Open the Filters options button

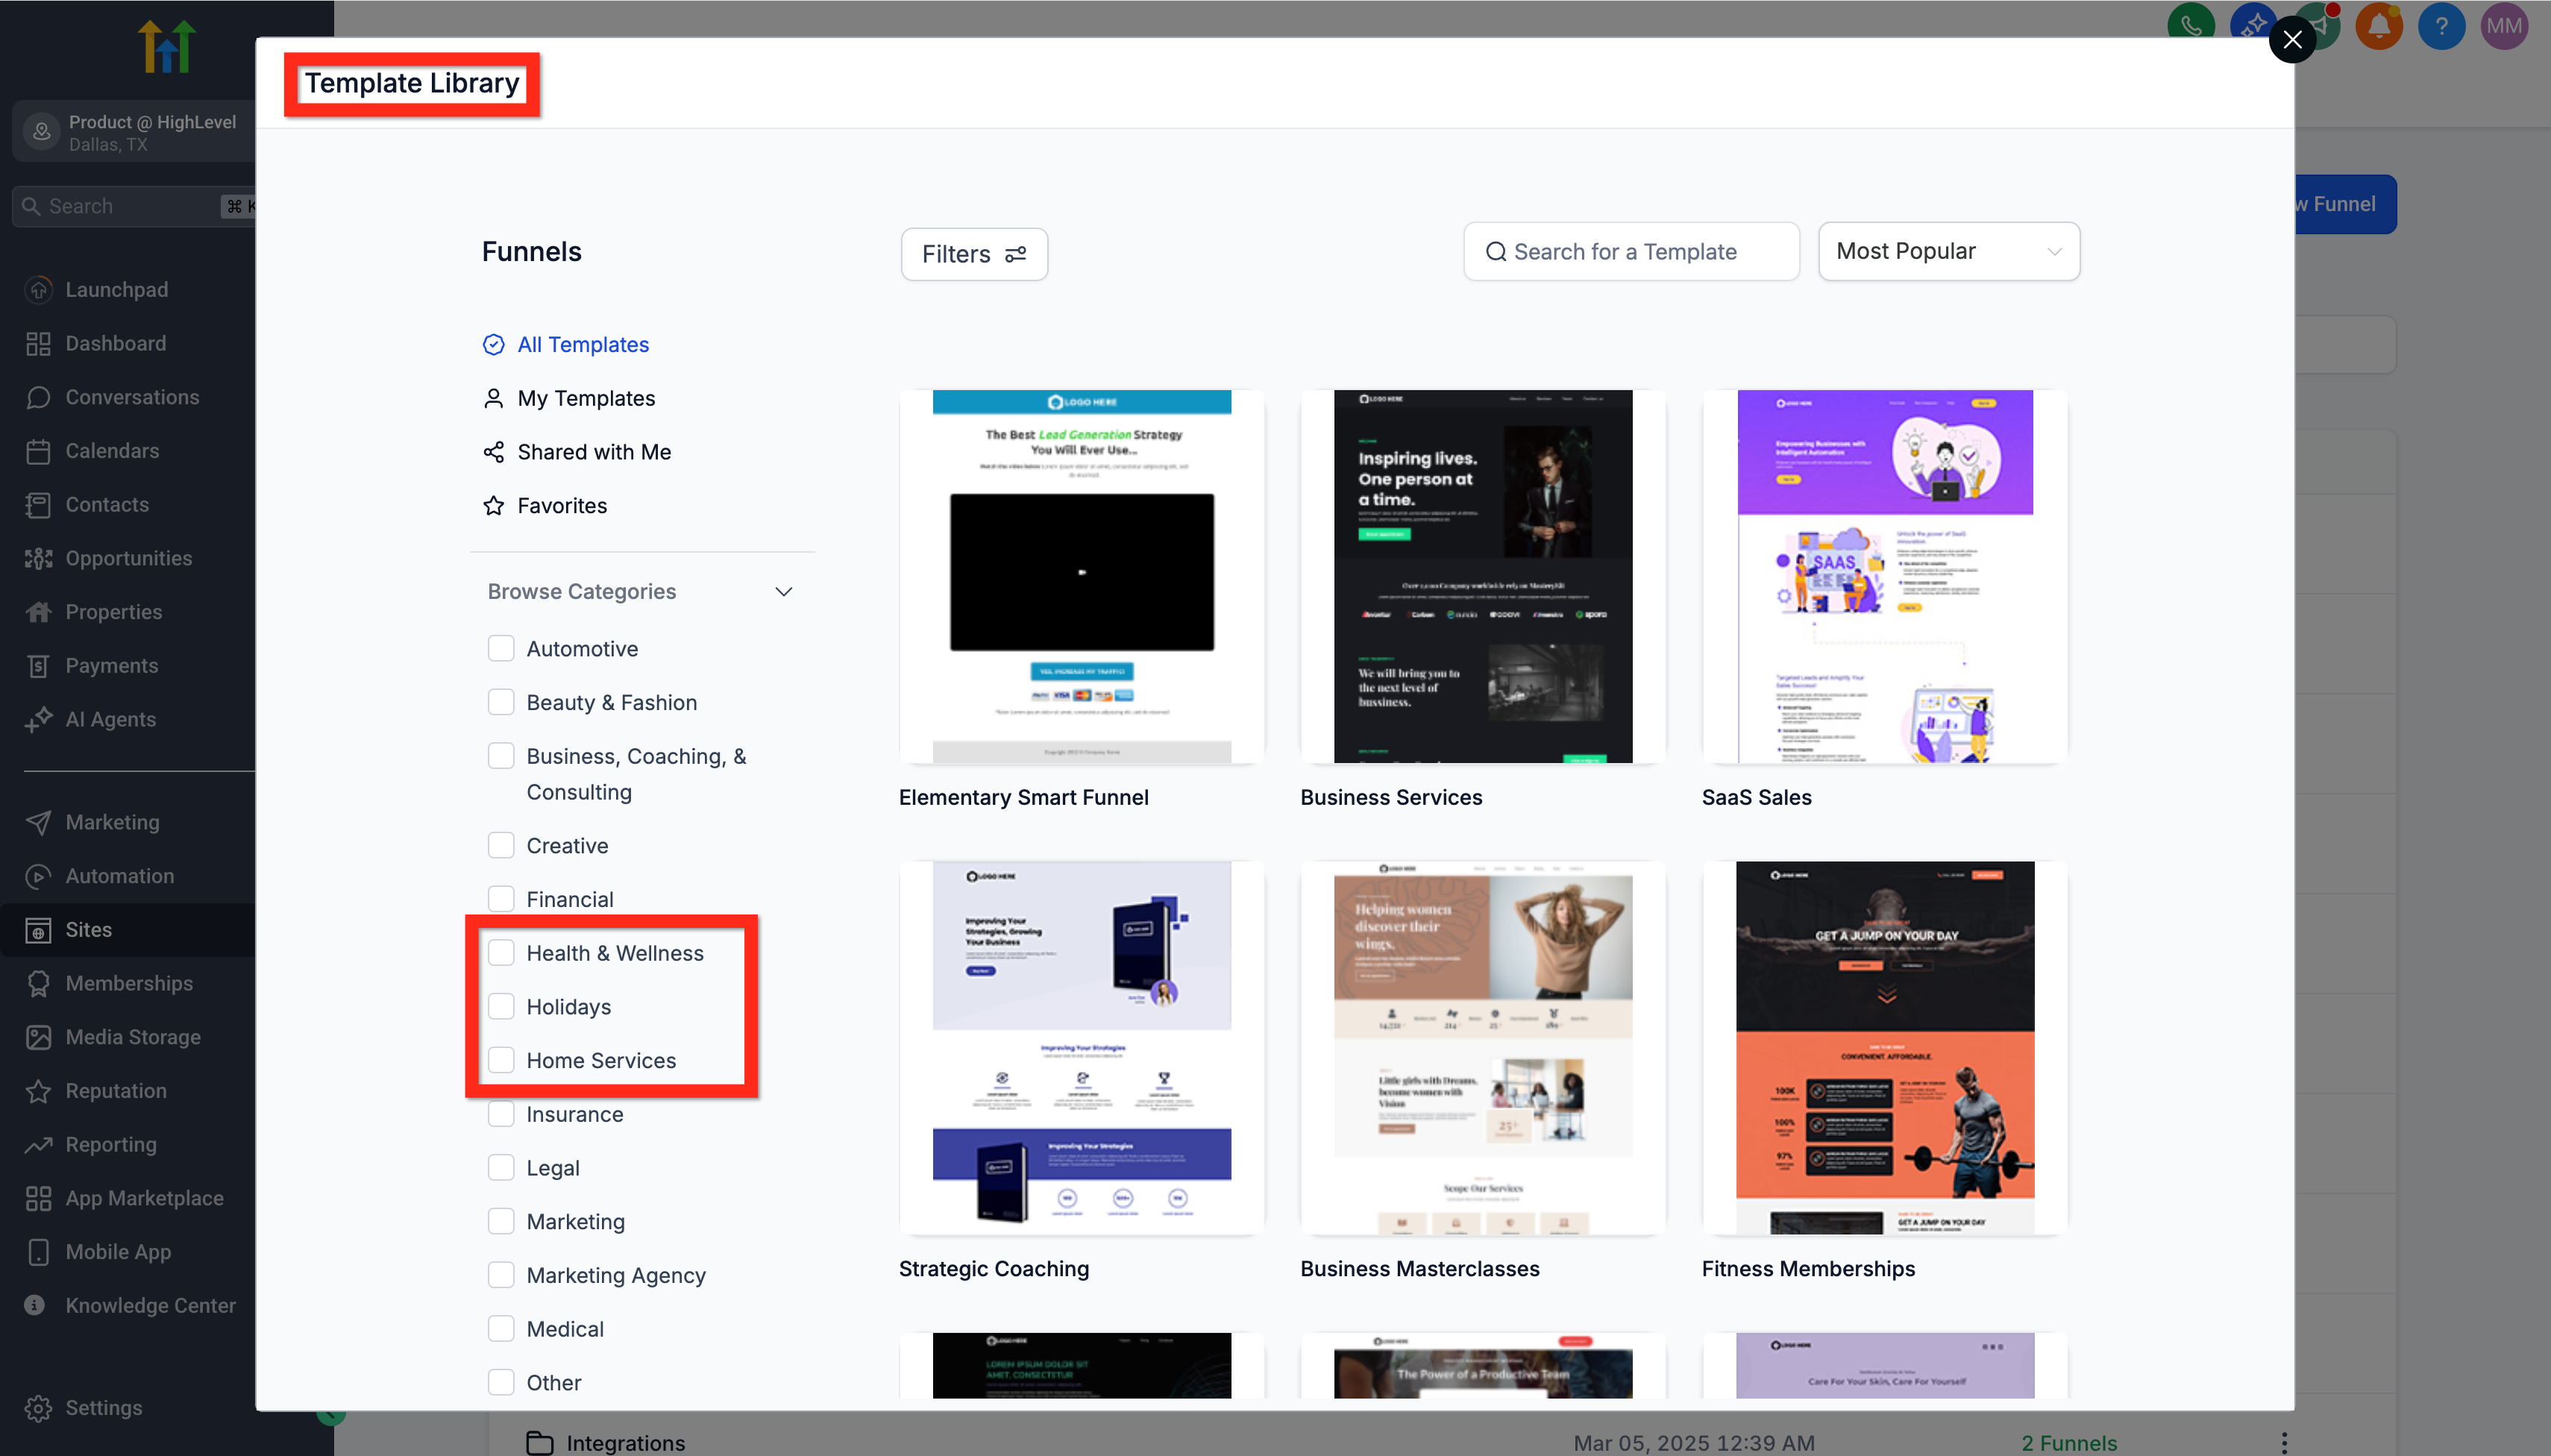(x=974, y=254)
